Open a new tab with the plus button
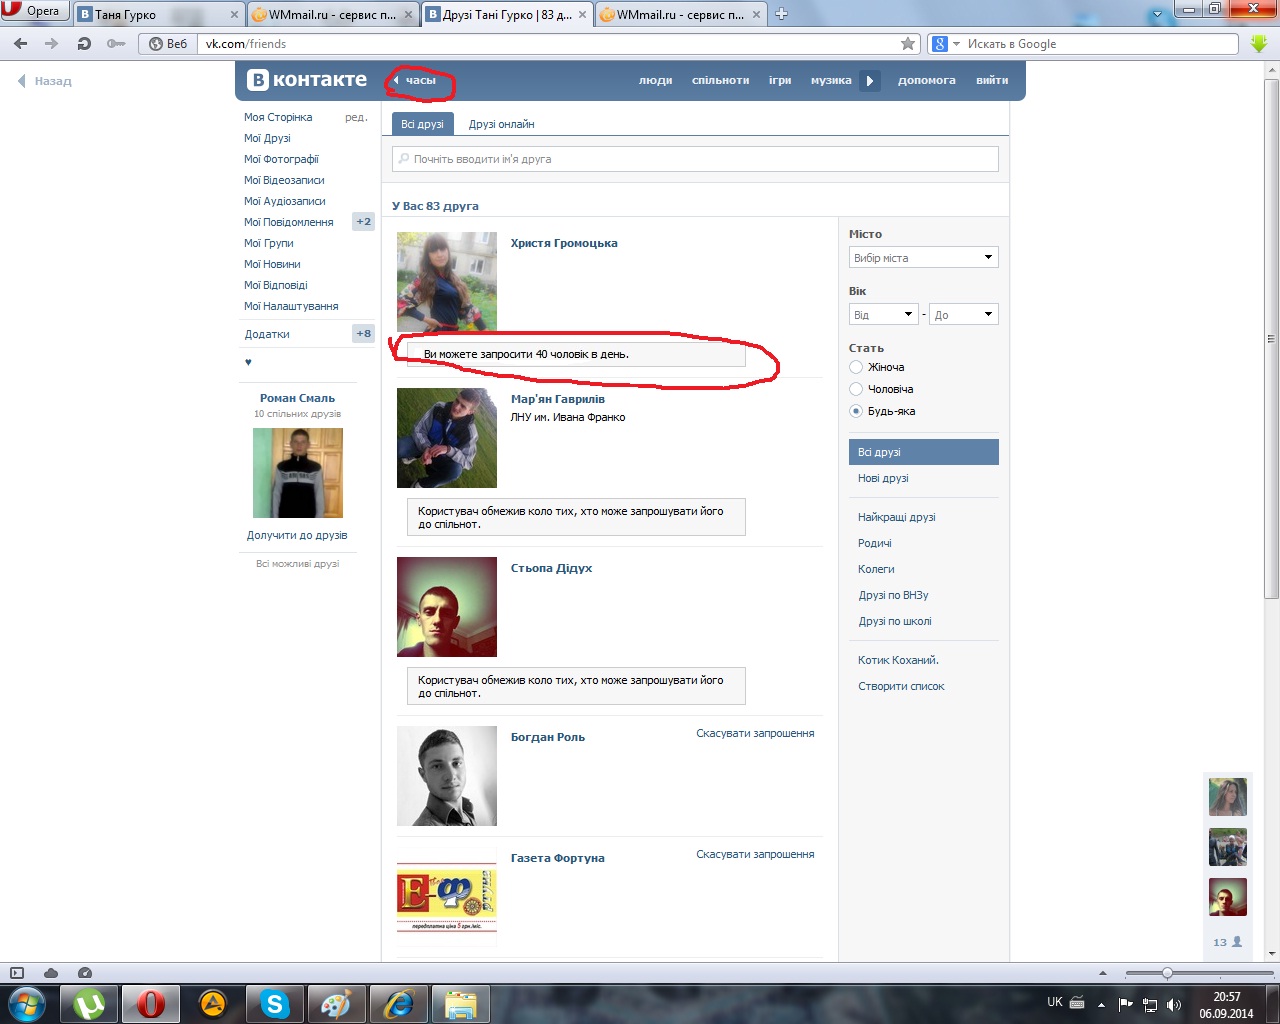Screen dimensions: 1280x1024 [782, 14]
